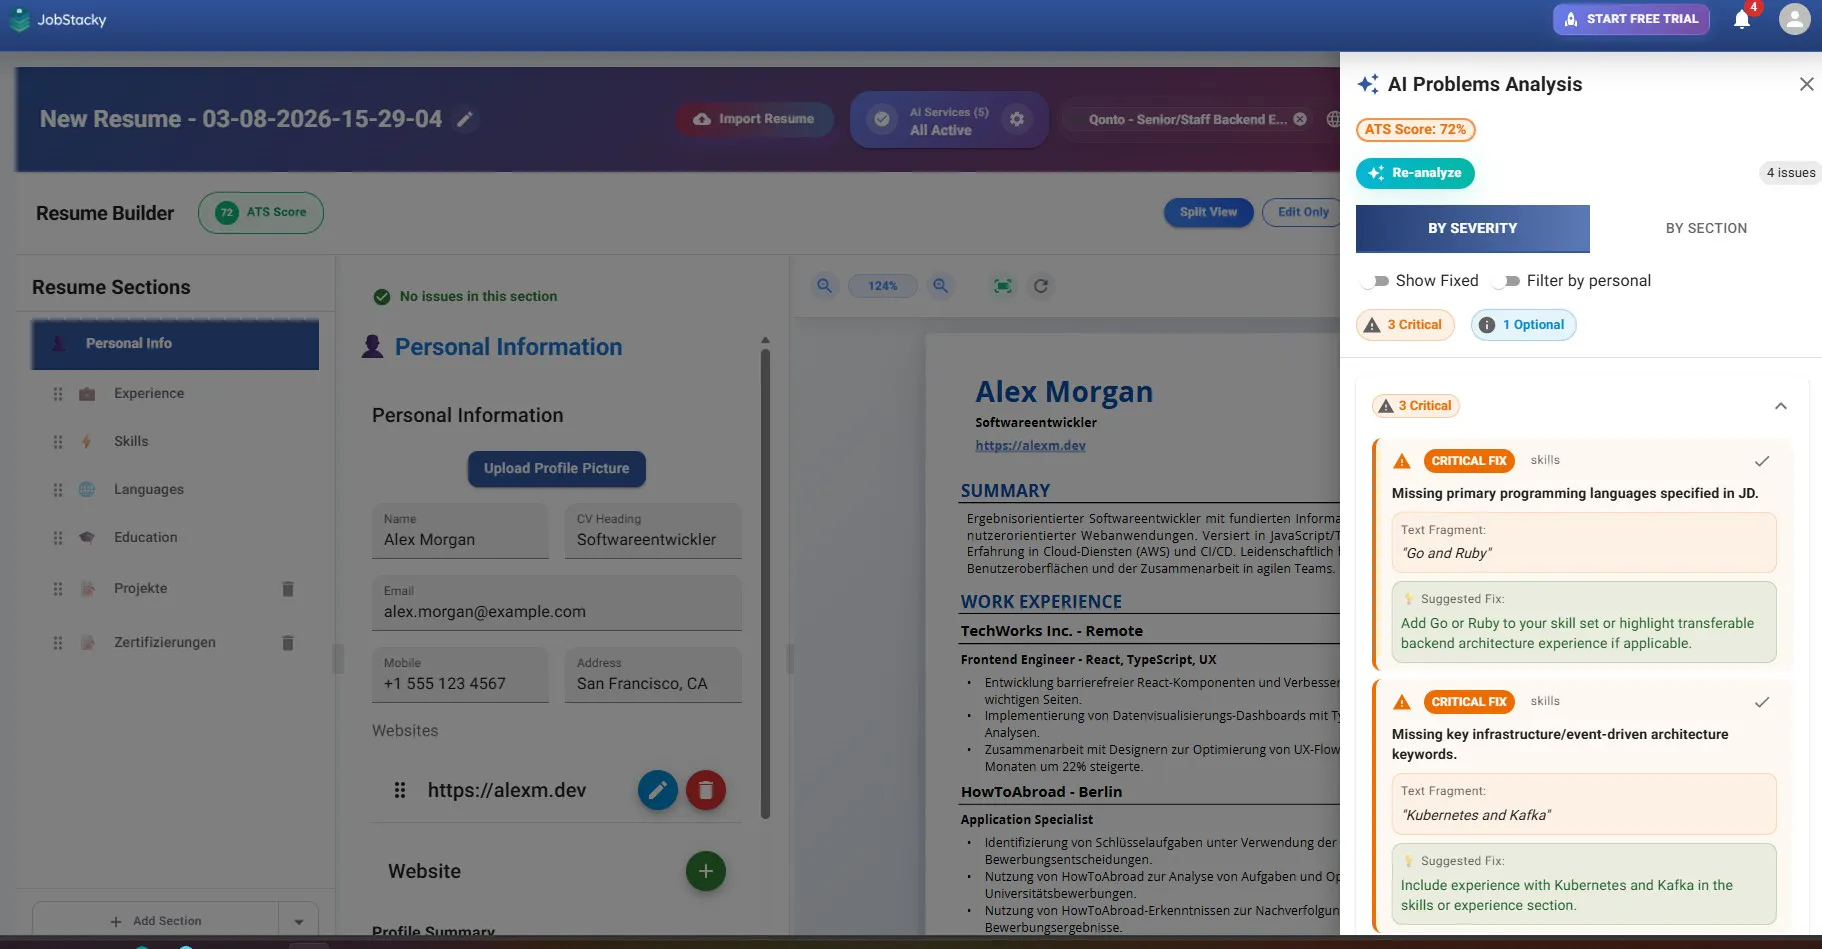The image size is (1822, 949).
Task: Open the Zertifizierungen section
Action: (x=165, y=643)
